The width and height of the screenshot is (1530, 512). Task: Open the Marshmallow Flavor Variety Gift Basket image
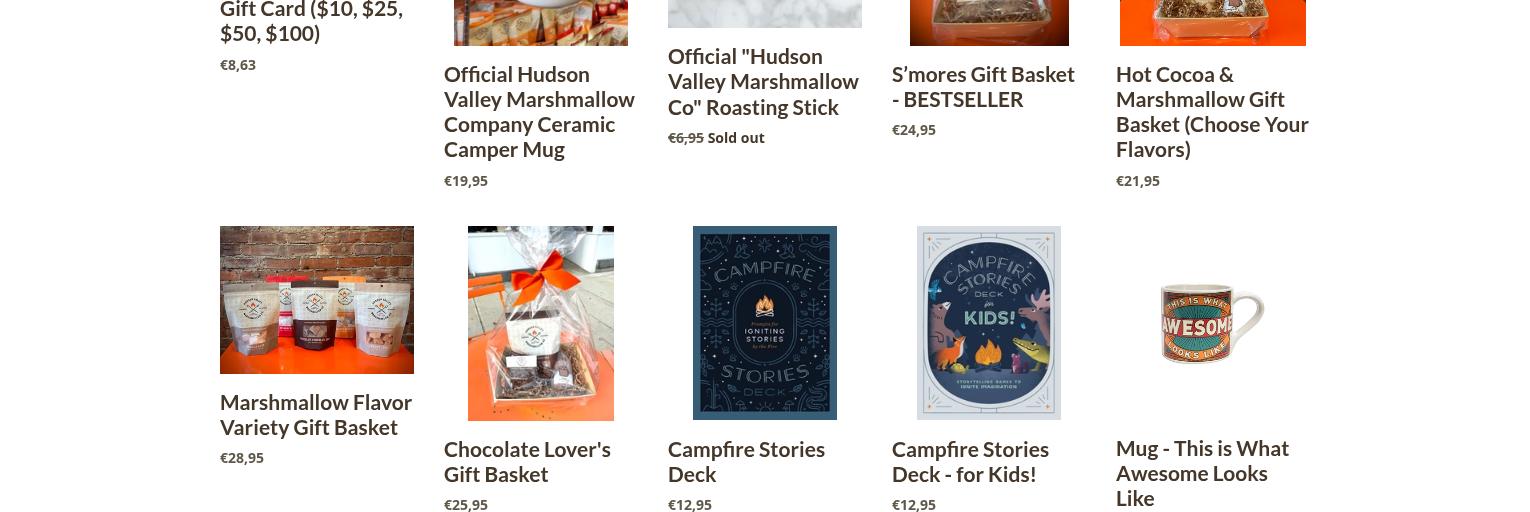(x=317, y=300)
